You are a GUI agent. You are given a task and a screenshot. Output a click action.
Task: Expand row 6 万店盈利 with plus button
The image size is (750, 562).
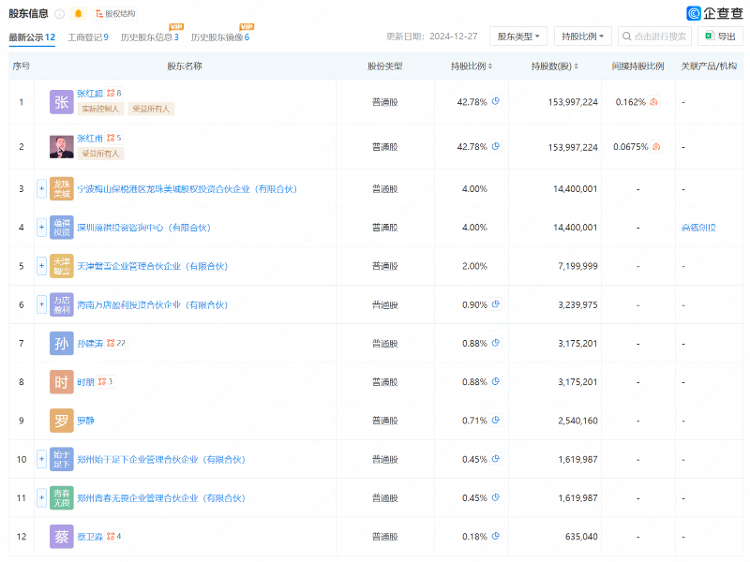(x=42, y=305)
